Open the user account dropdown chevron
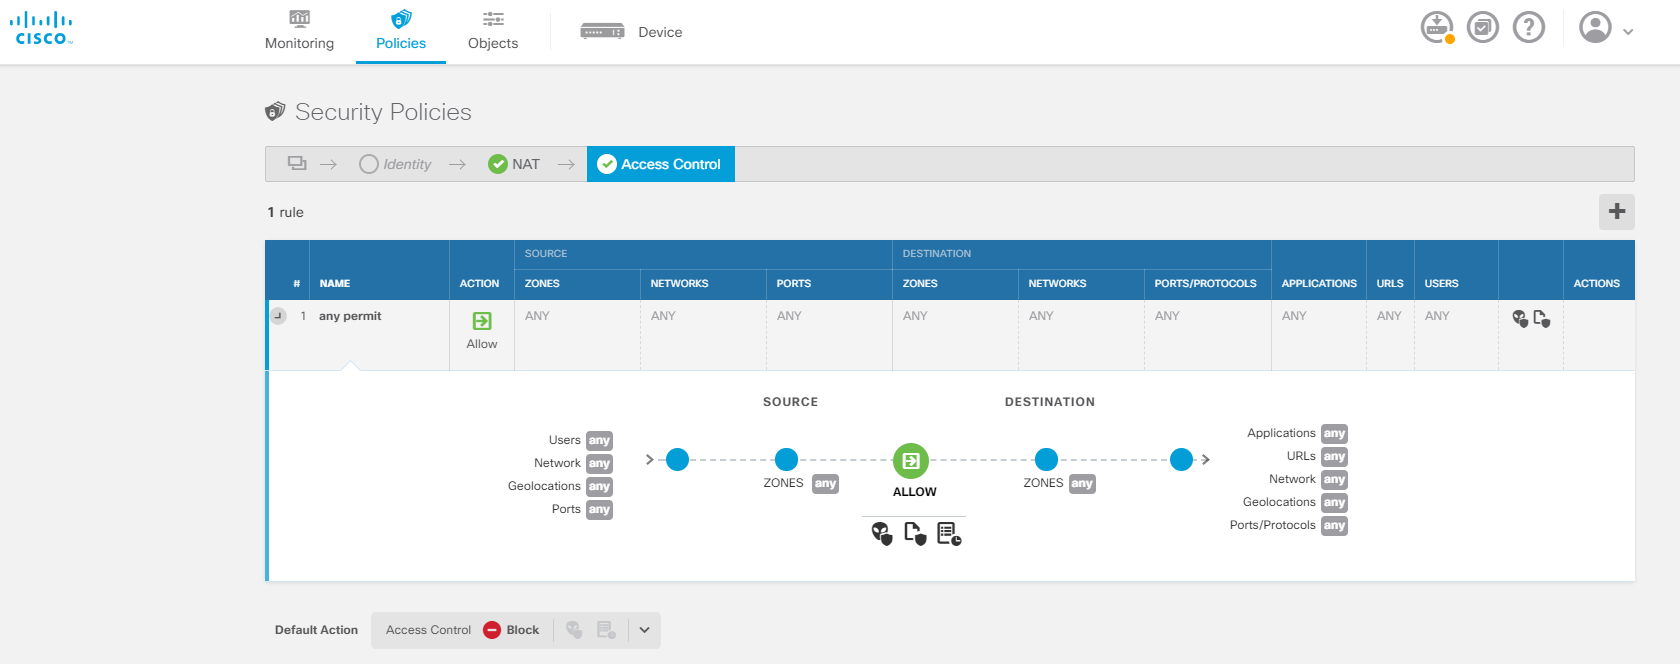 (x=1628, y=32)
